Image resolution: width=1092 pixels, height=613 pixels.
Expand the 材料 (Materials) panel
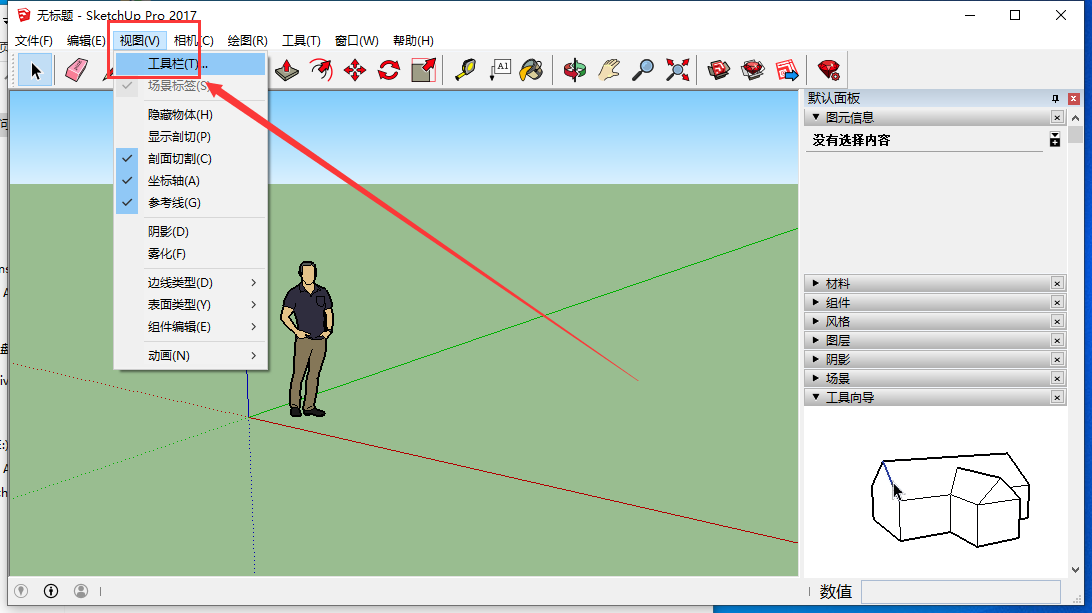tap(838, 284)
